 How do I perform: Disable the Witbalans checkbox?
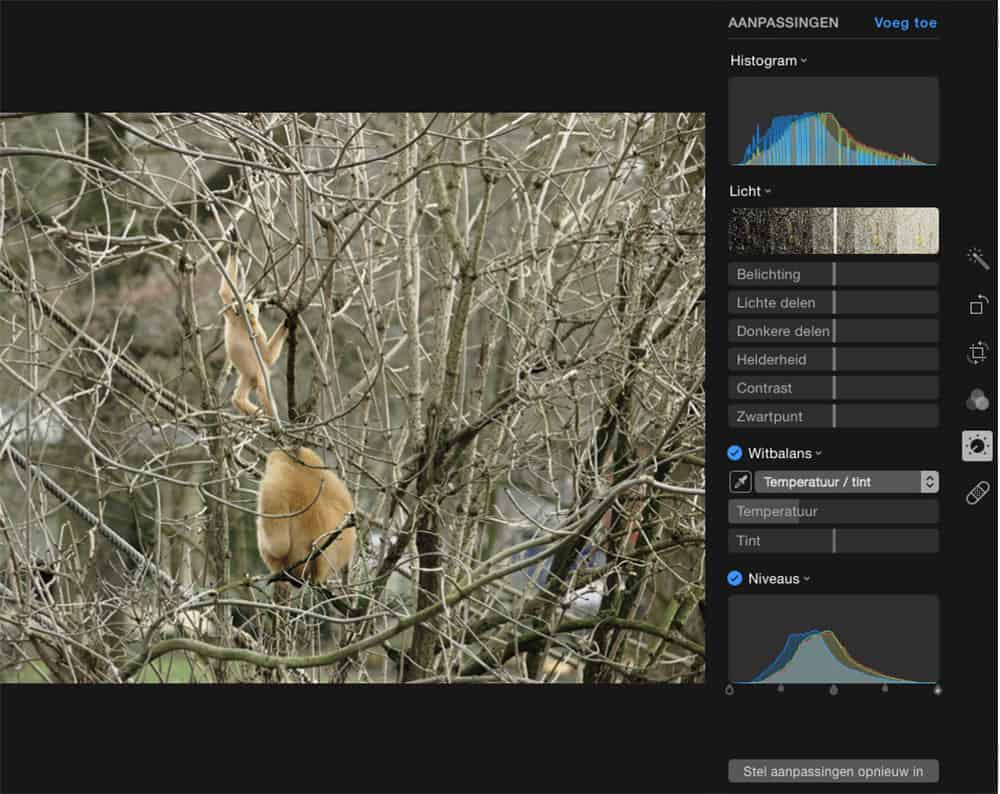735,453
